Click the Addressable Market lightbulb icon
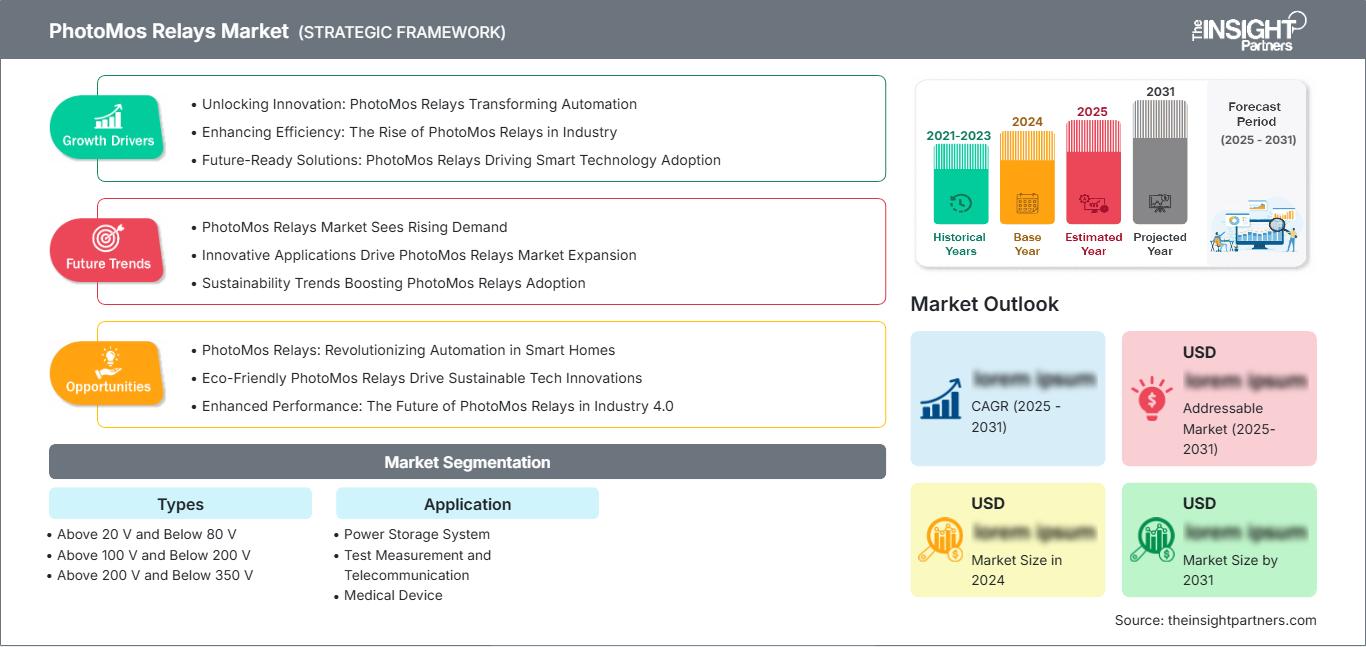Image resolution: width=1366 pixels, height=647 pixels. click(x=1151, y=398)
